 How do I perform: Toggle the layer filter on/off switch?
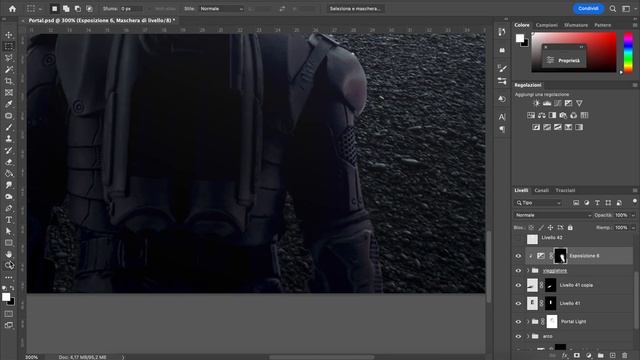click(634, 201)
